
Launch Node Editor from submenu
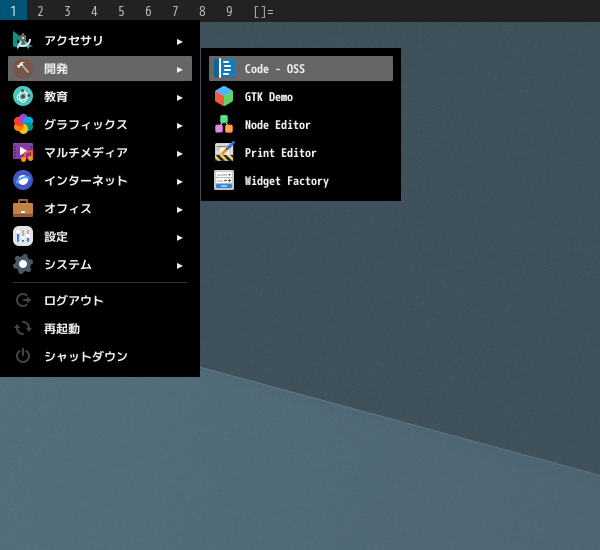pos(301,124)
